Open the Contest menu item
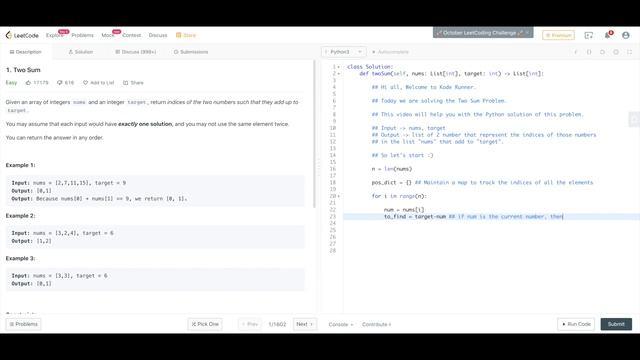The width and height of the screenshot is (640, 360). (x=131, y=36)
